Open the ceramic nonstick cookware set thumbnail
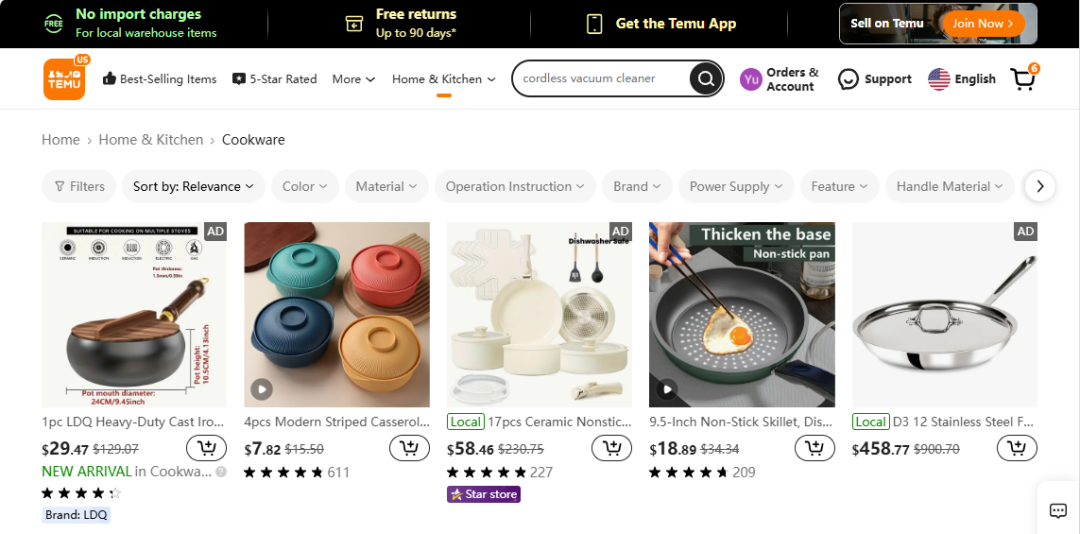The image size is (1080, 534). (540, 314)
